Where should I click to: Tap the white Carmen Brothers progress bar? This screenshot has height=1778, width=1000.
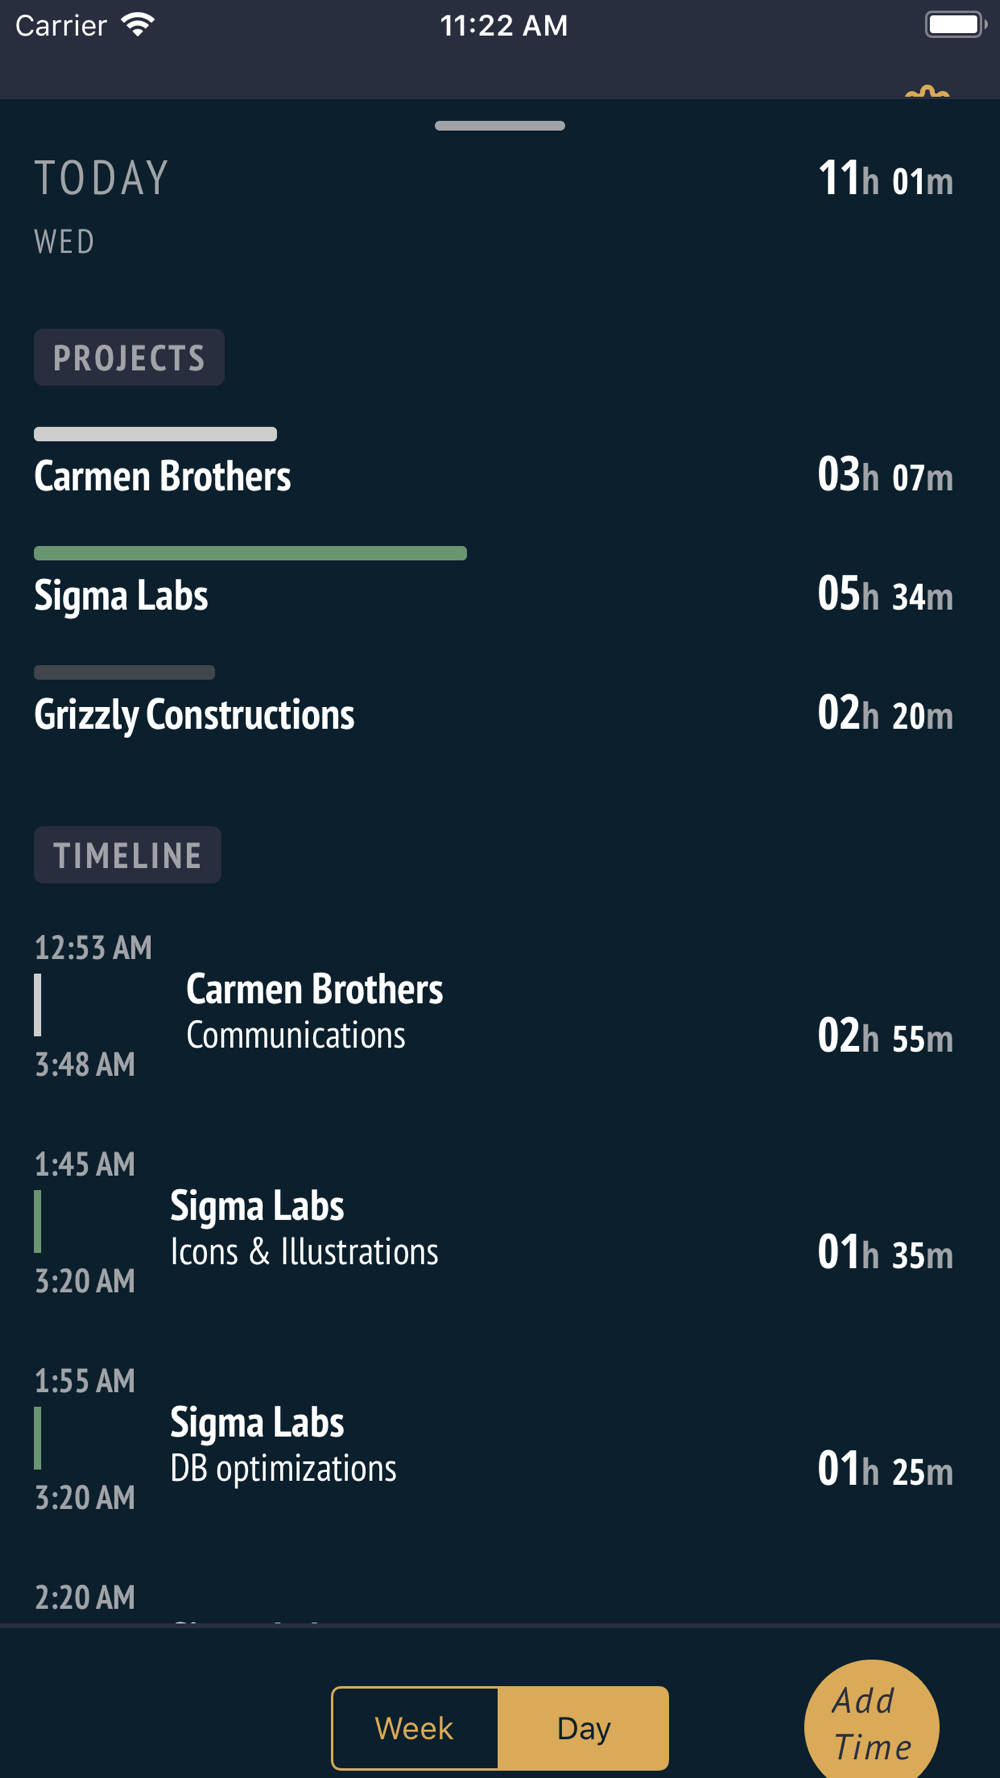point(155,434)
